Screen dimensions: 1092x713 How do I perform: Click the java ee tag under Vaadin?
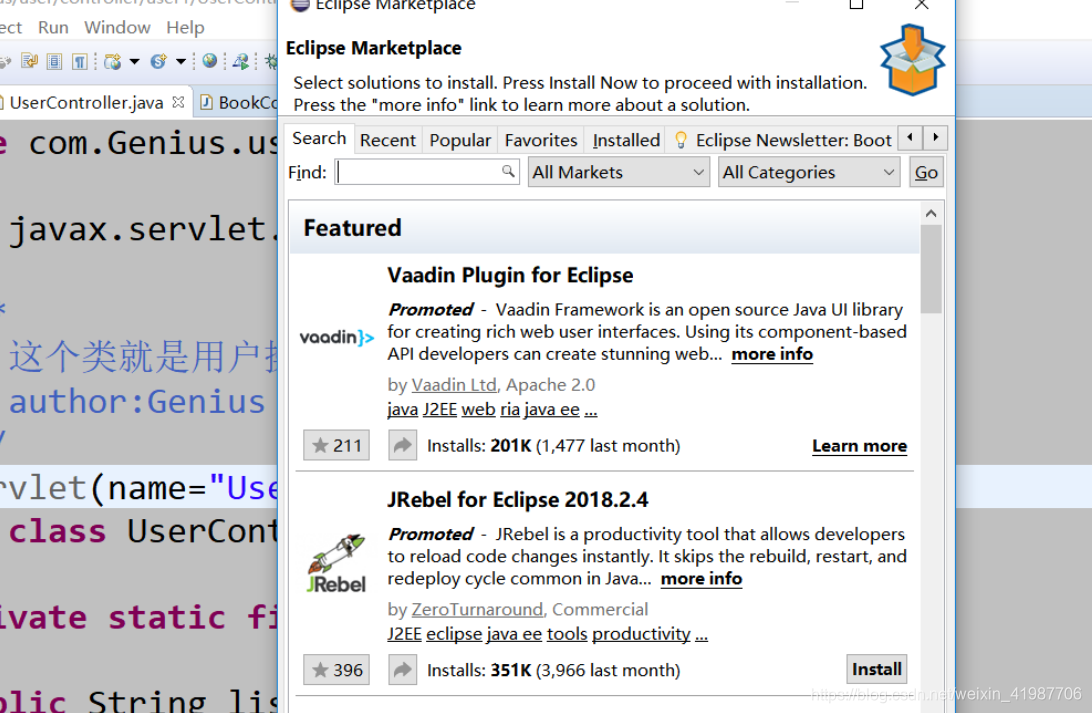point(552,409)
